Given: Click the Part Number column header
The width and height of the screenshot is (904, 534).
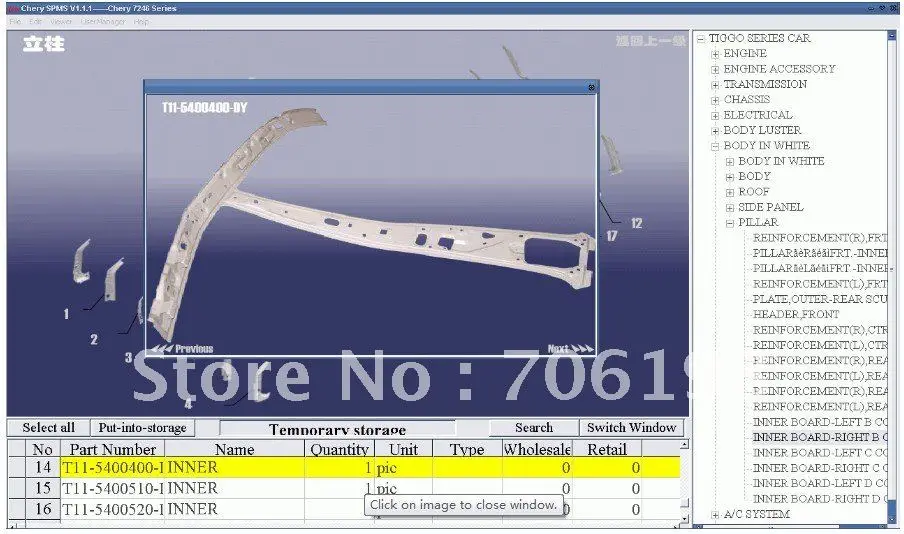Looking at the screenshot, I should 113,449.
